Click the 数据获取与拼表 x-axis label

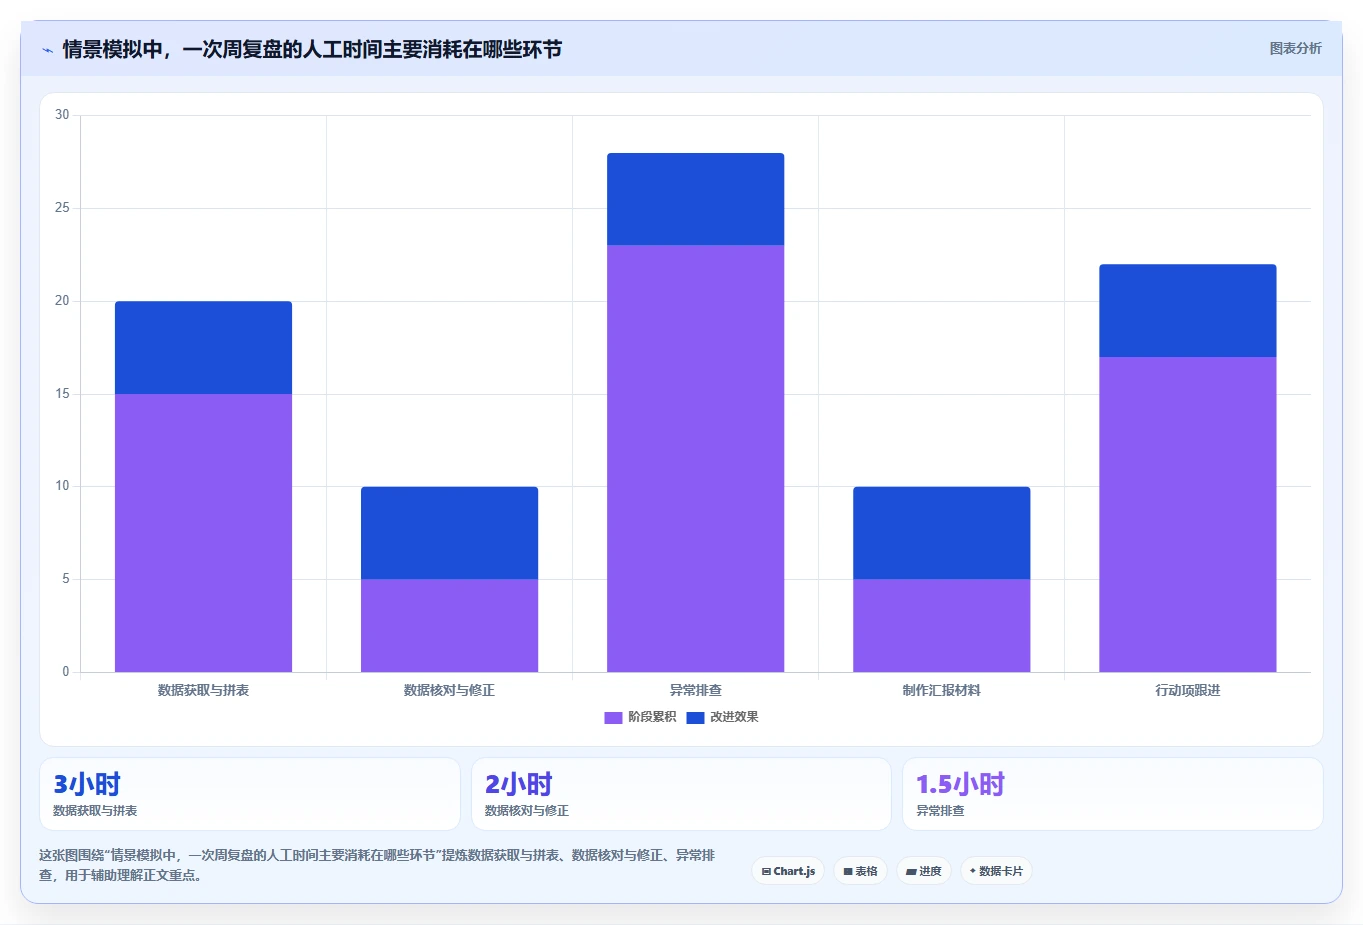[203, 690]
